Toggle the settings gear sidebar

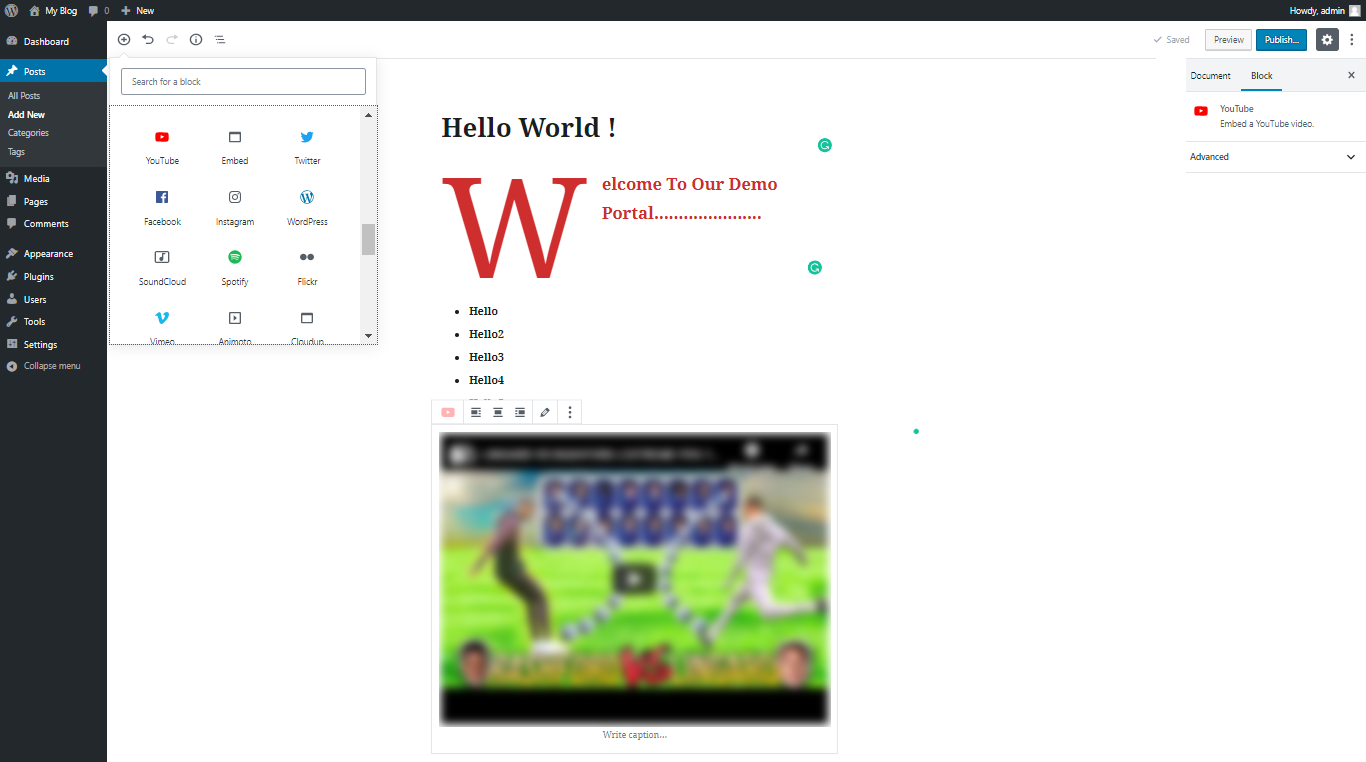(1327, 40)
